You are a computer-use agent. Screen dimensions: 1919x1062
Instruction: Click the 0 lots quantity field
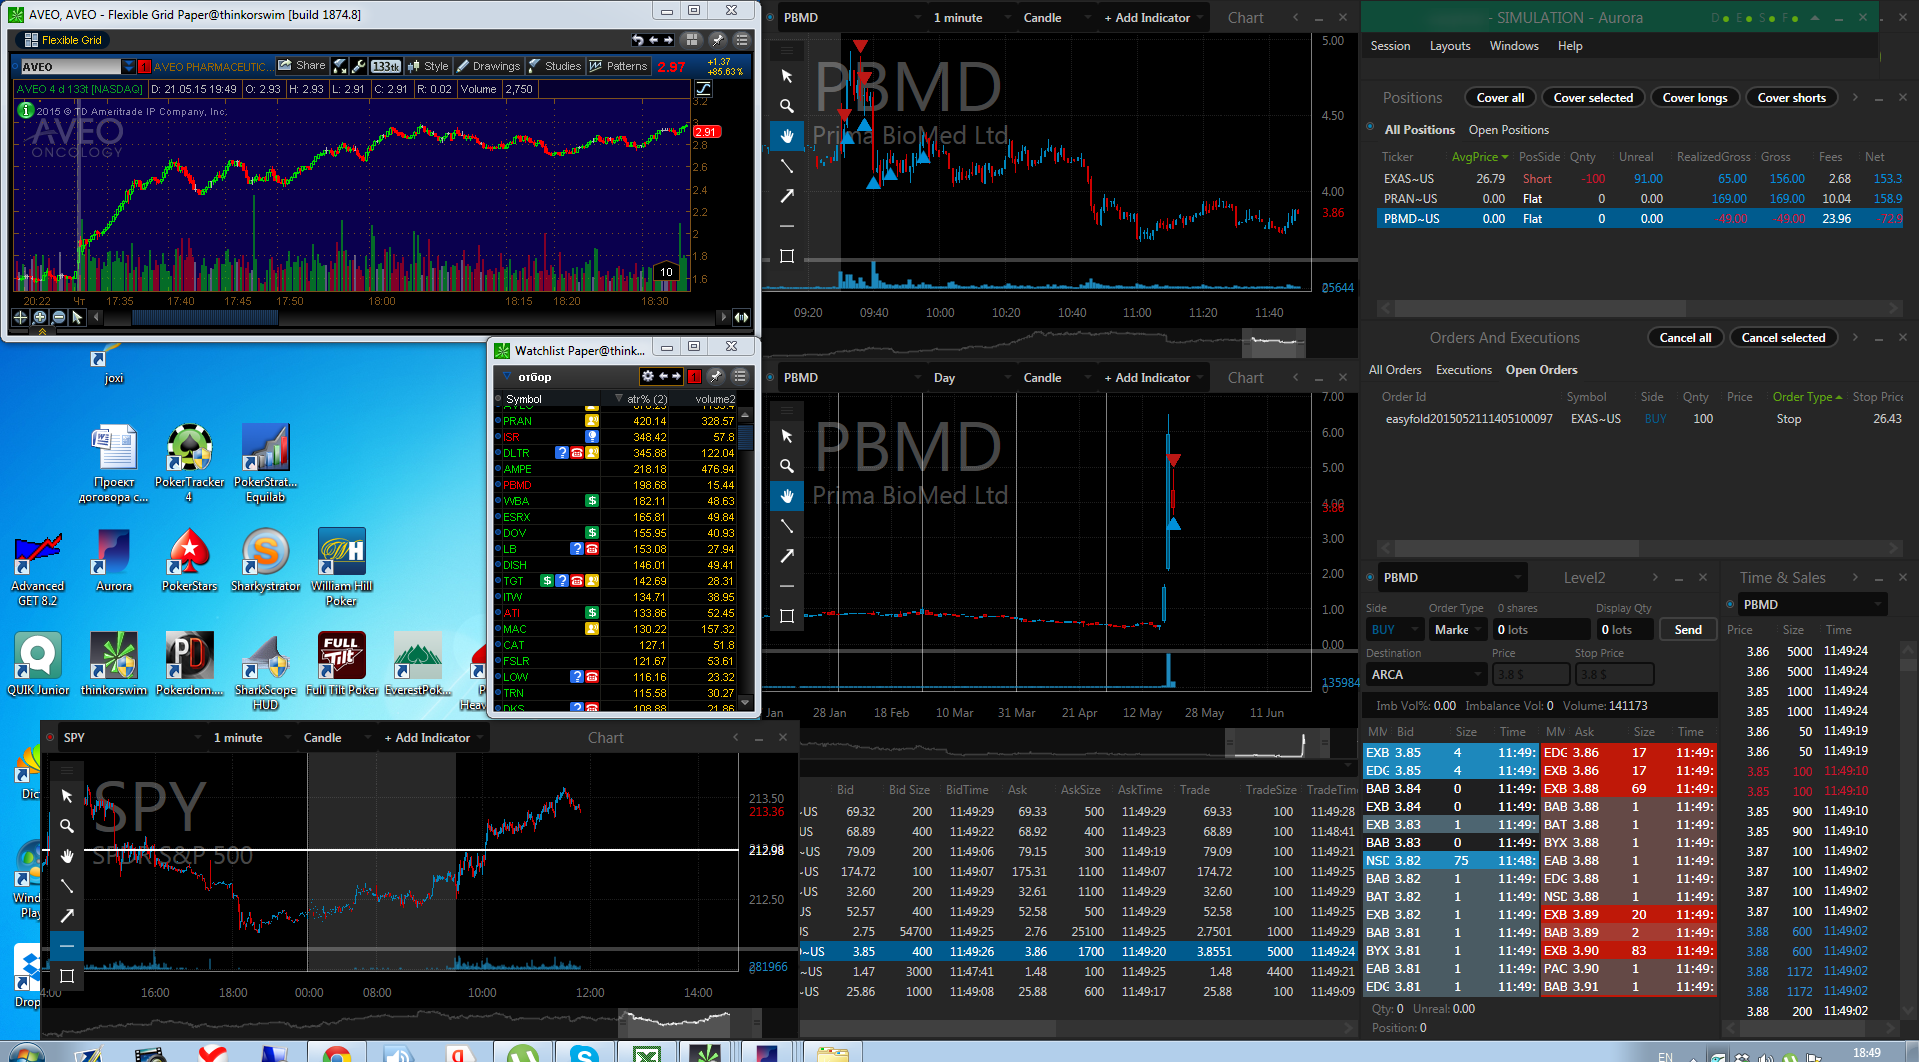pyautogui.click(x=1540, y=630)
